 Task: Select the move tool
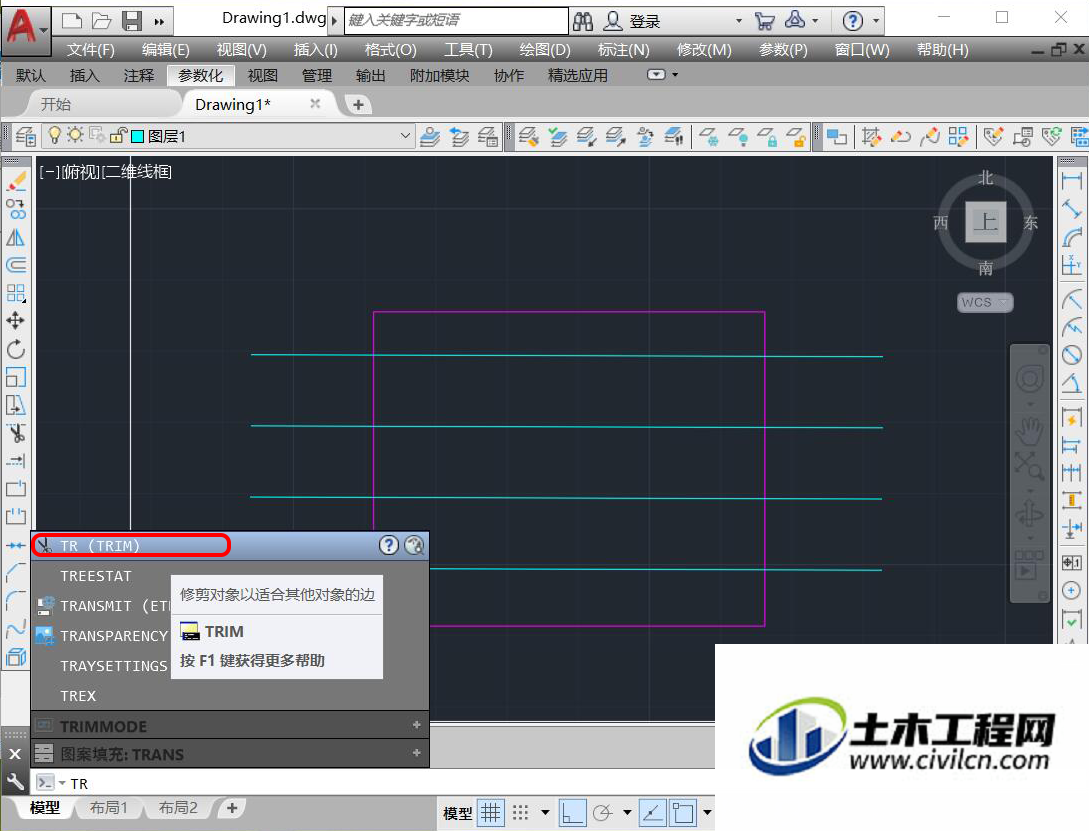tap(16, 321)
